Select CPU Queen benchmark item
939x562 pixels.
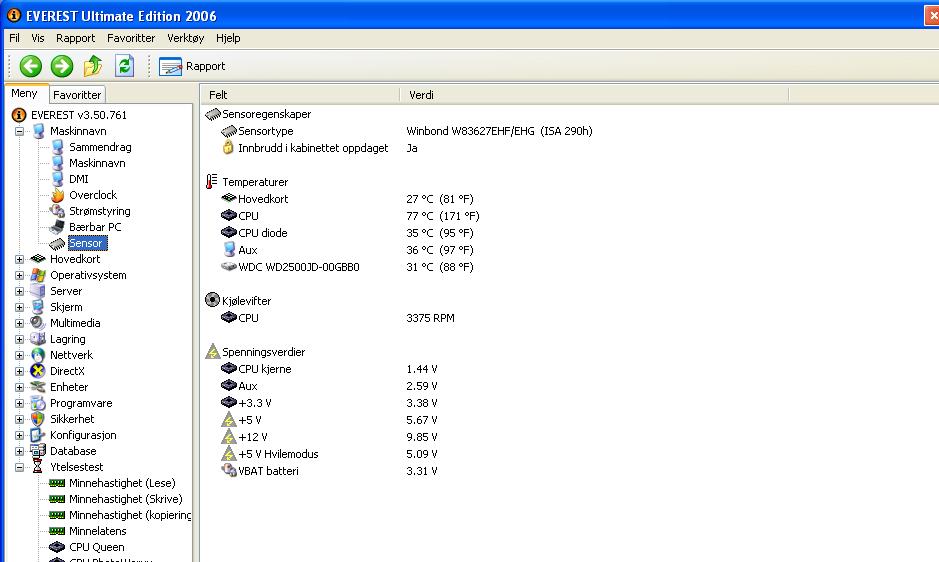(x=96, y=547)
